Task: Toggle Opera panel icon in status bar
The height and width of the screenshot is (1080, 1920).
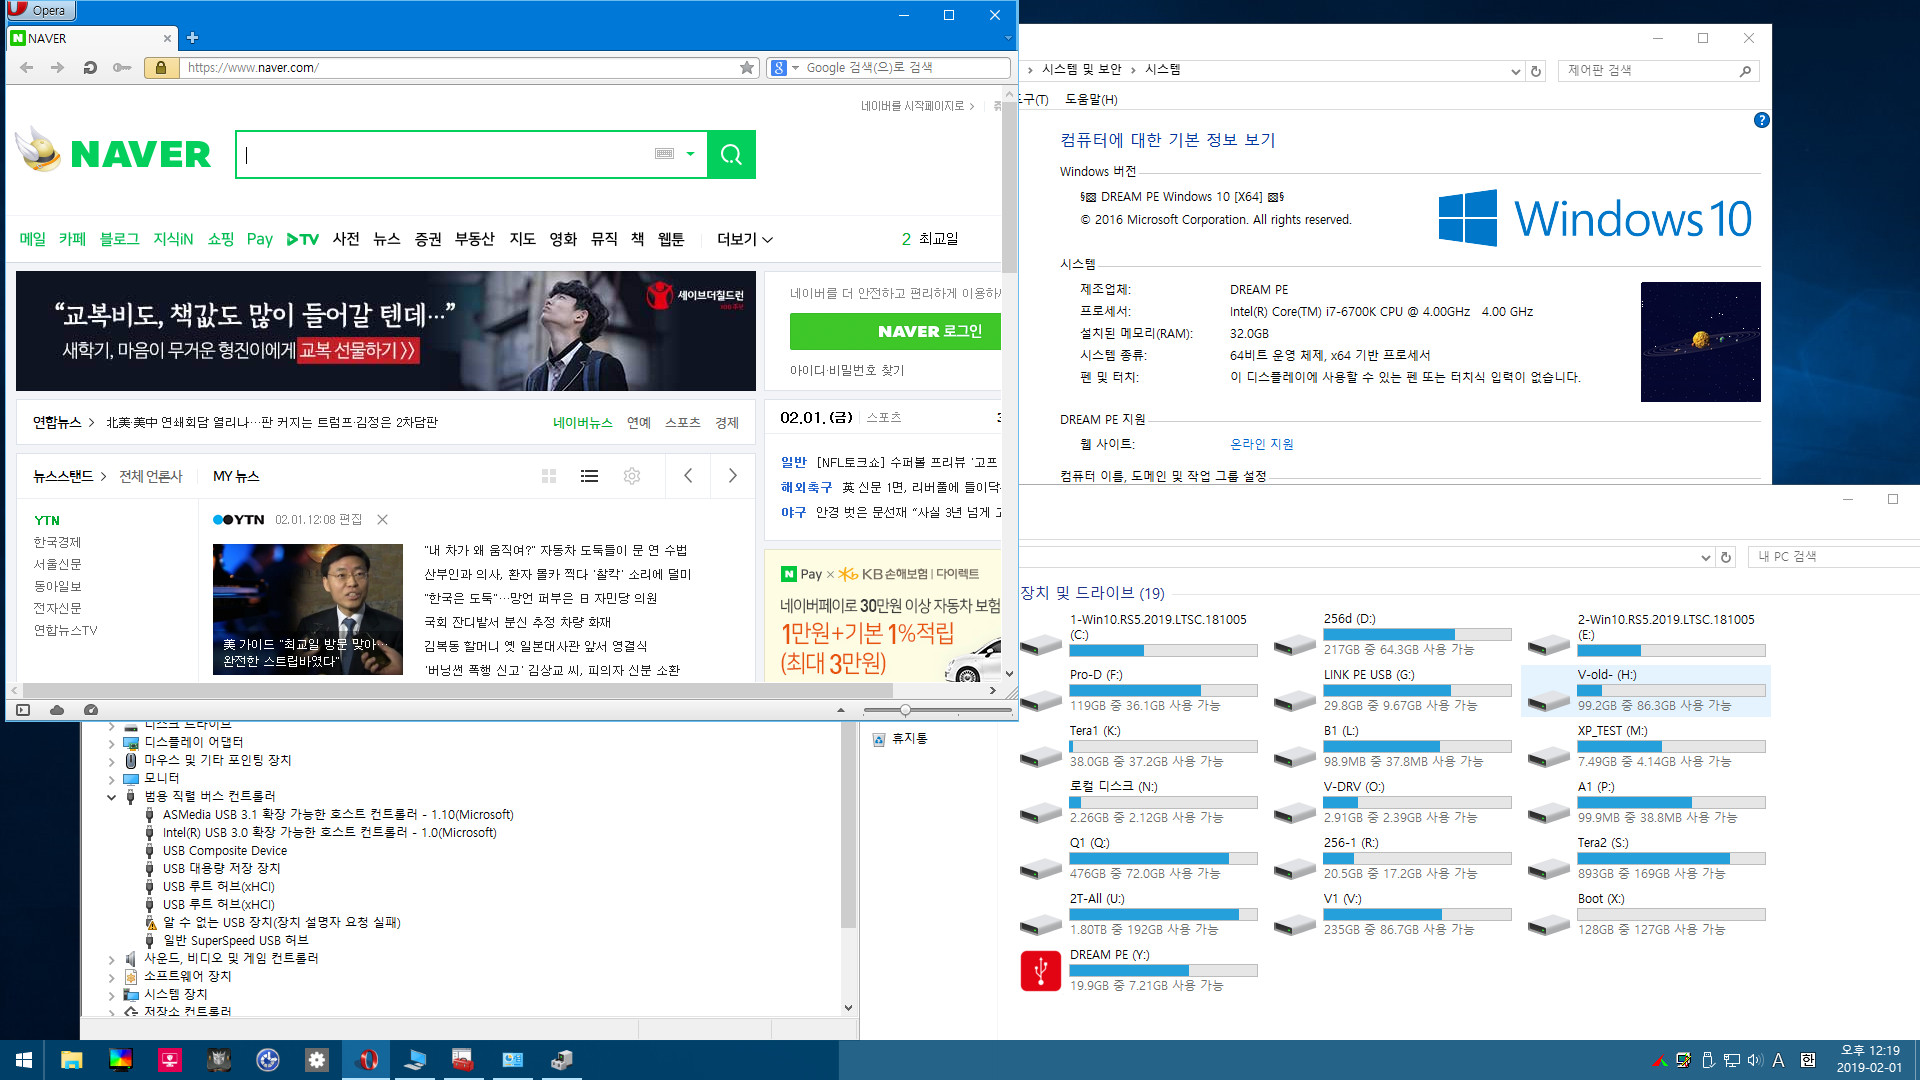Action: point(23,710)
